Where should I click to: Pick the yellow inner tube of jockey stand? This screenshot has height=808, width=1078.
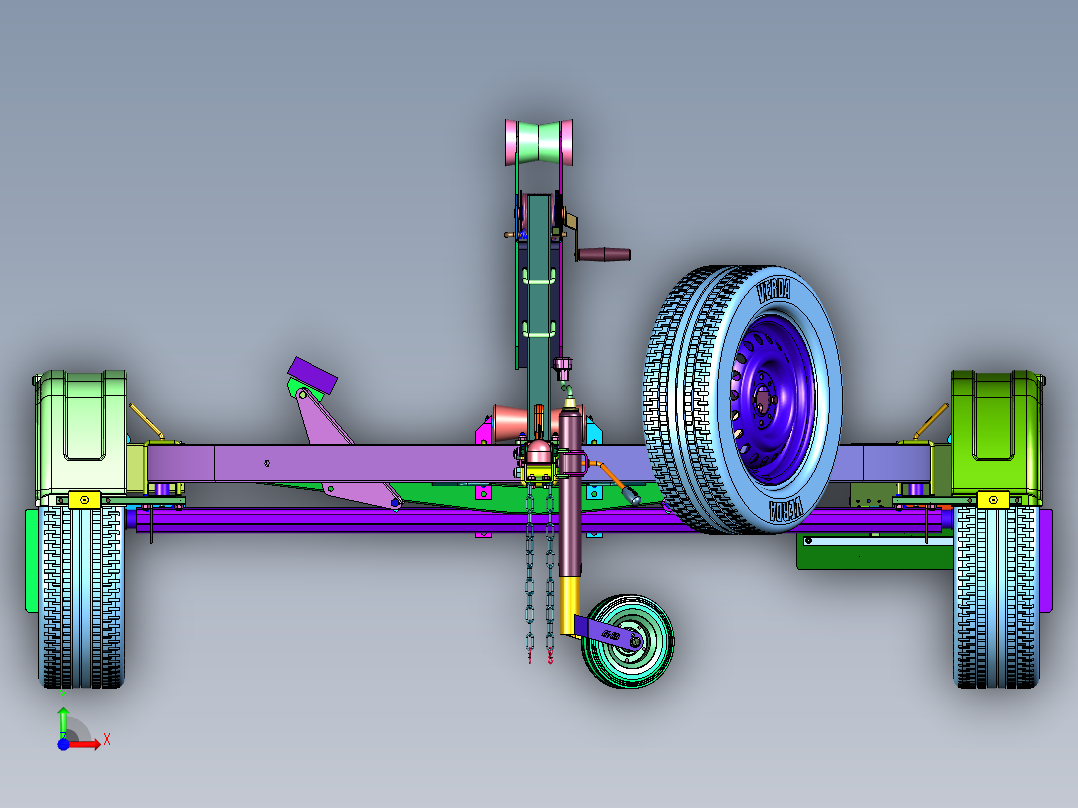point(569,605)
